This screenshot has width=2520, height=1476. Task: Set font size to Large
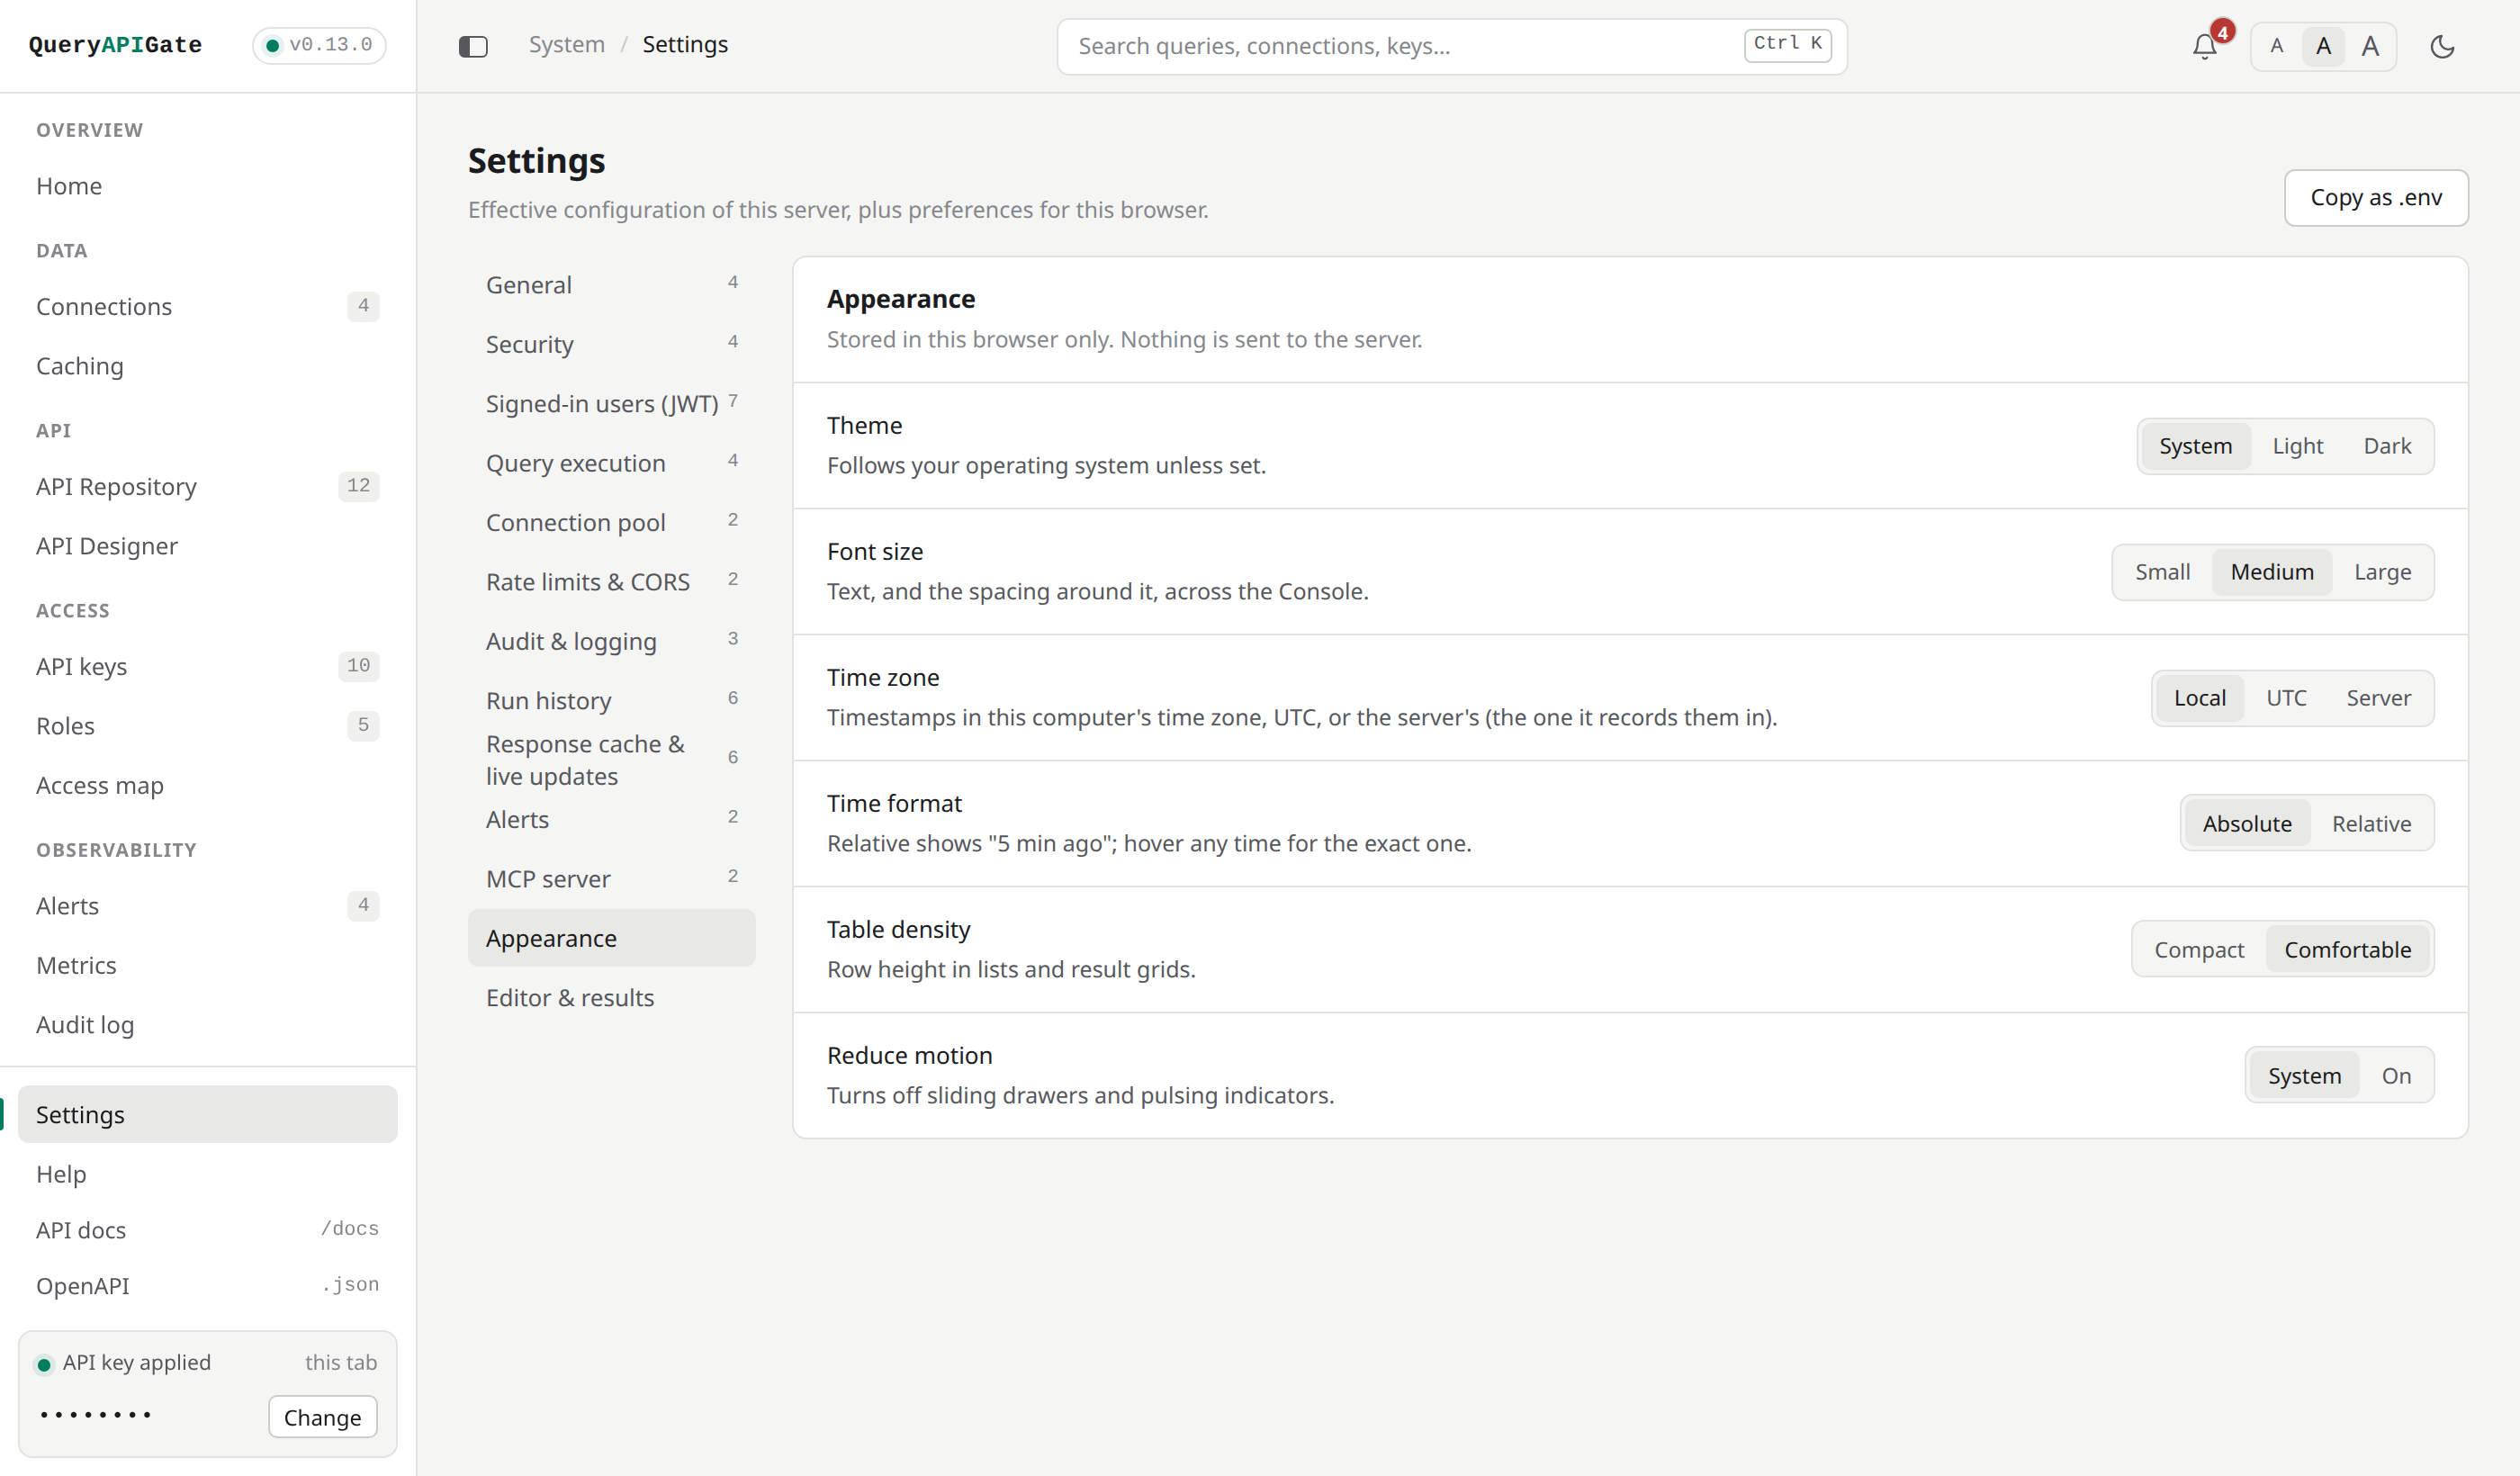tap(2382, 572)
